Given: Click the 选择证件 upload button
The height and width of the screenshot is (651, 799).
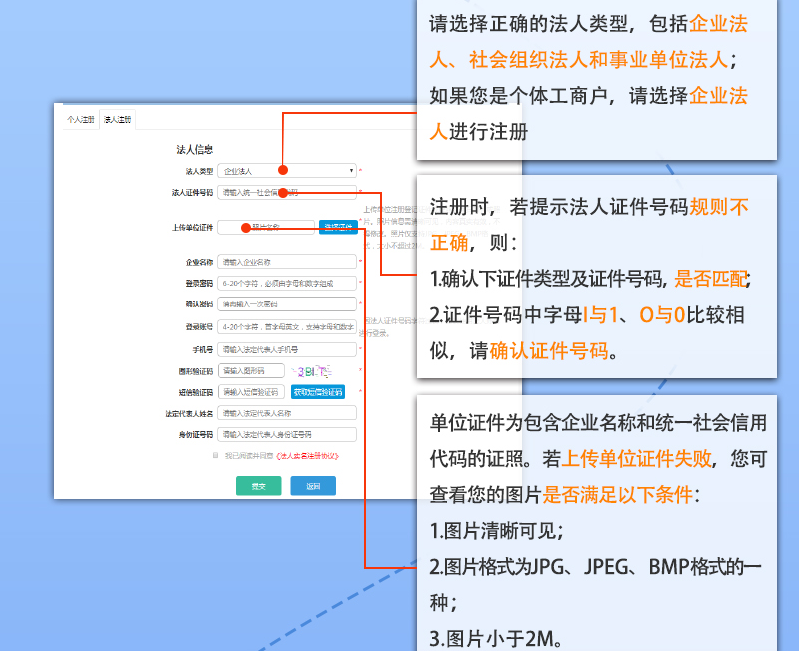Looking at the screenshot, I should (337, 228).
